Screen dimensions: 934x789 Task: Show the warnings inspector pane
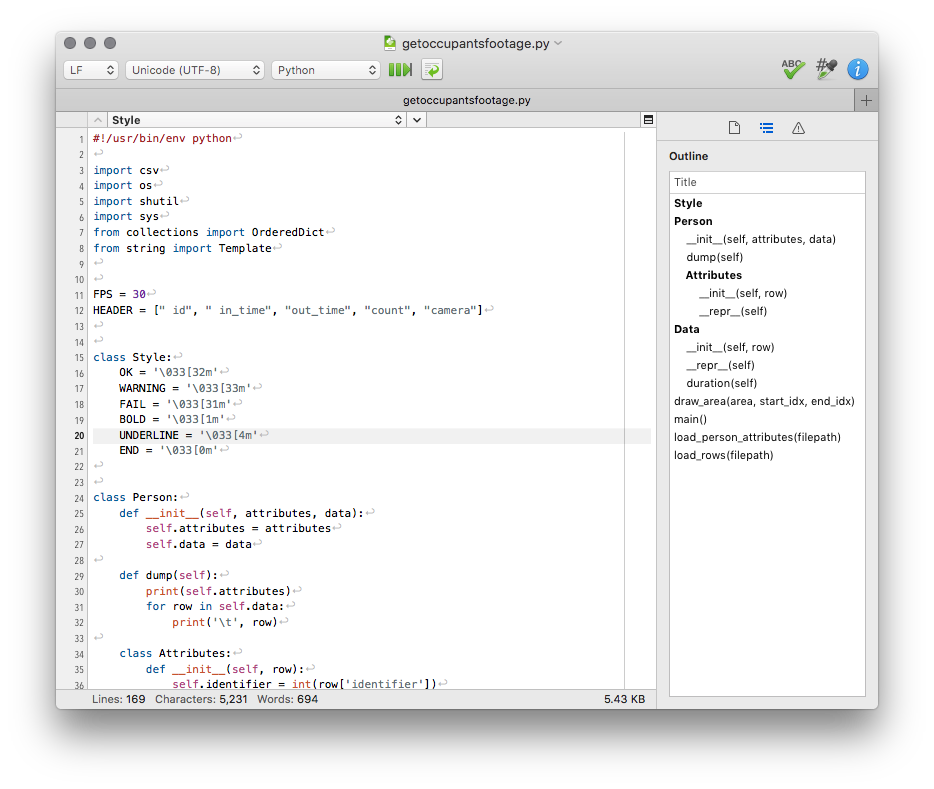point(798,128)
